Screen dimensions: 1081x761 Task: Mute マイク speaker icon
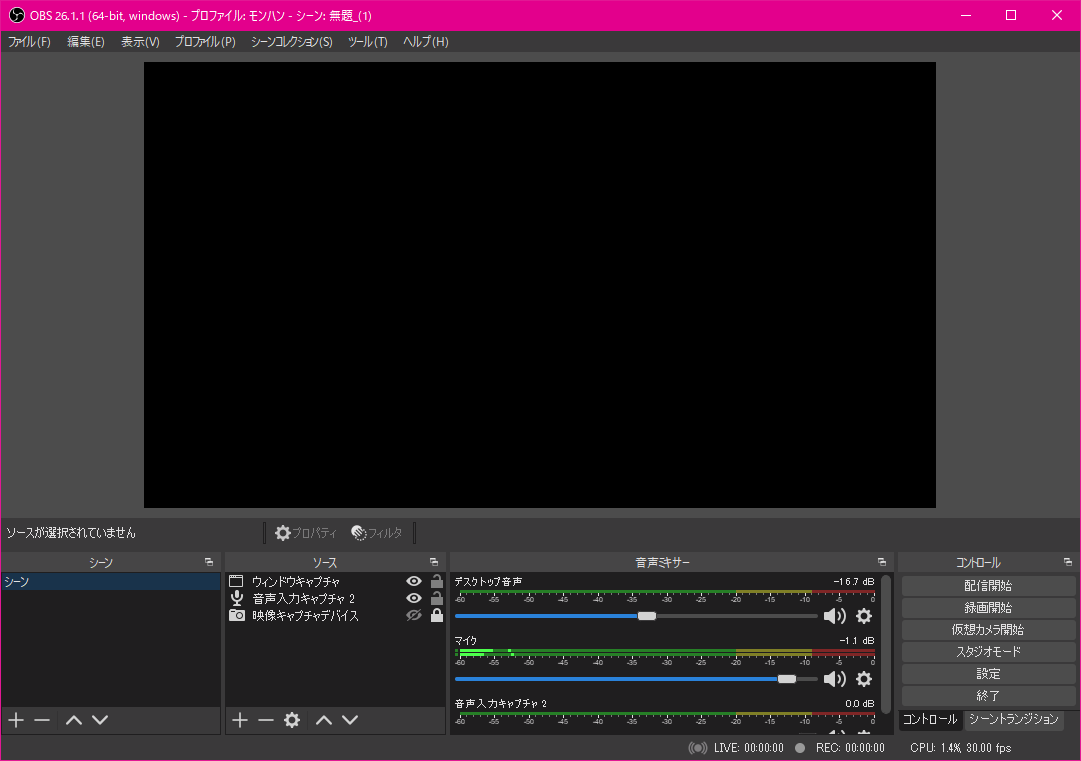[x=835, y=679]
